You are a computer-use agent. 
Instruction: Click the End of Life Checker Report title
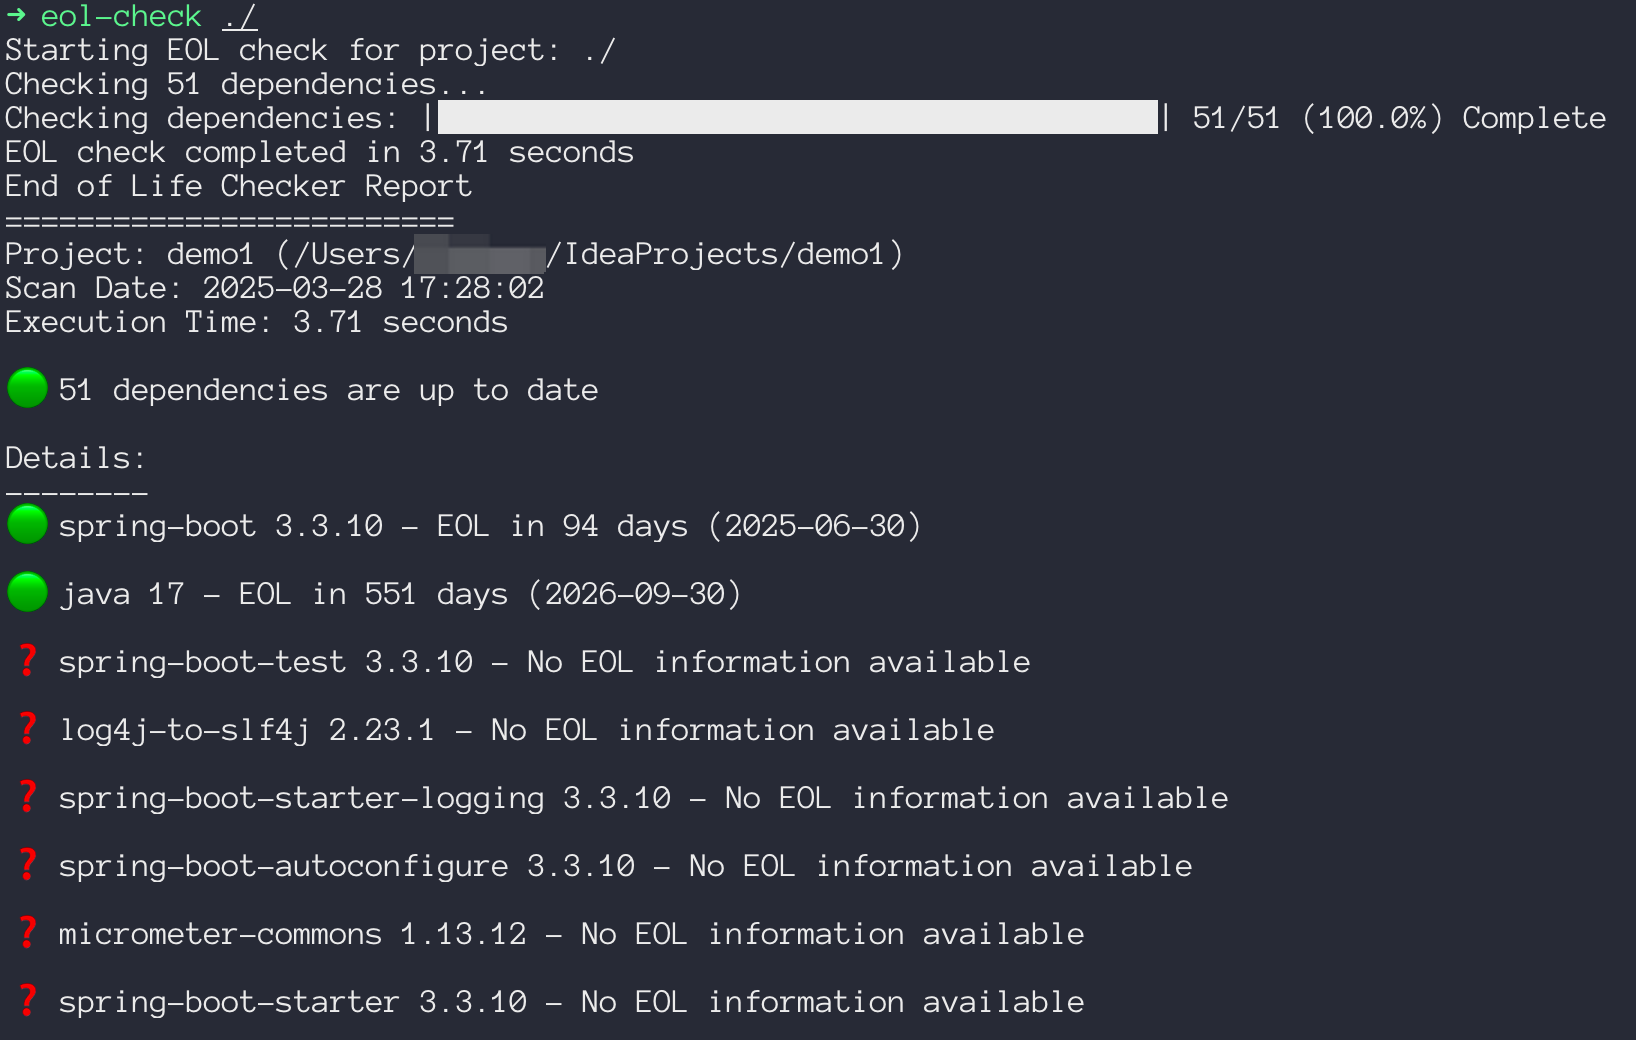pos(238,186)
